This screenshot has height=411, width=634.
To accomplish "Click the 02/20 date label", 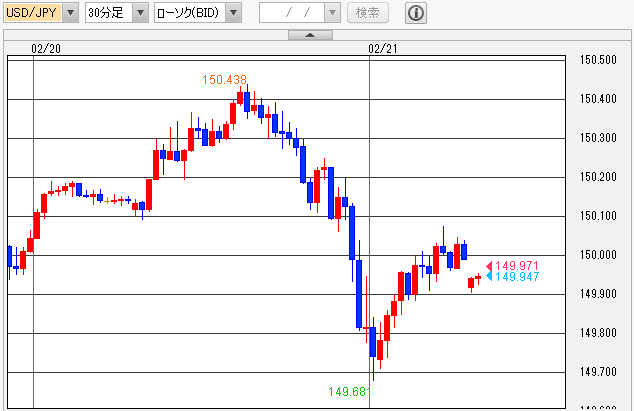I will click(x=46, y=49).
